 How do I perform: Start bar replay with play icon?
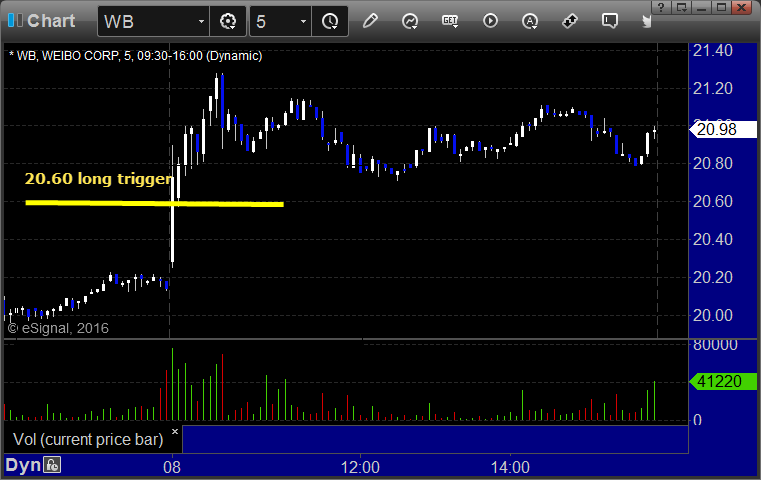pyautogui.click(x=490, y=21)
